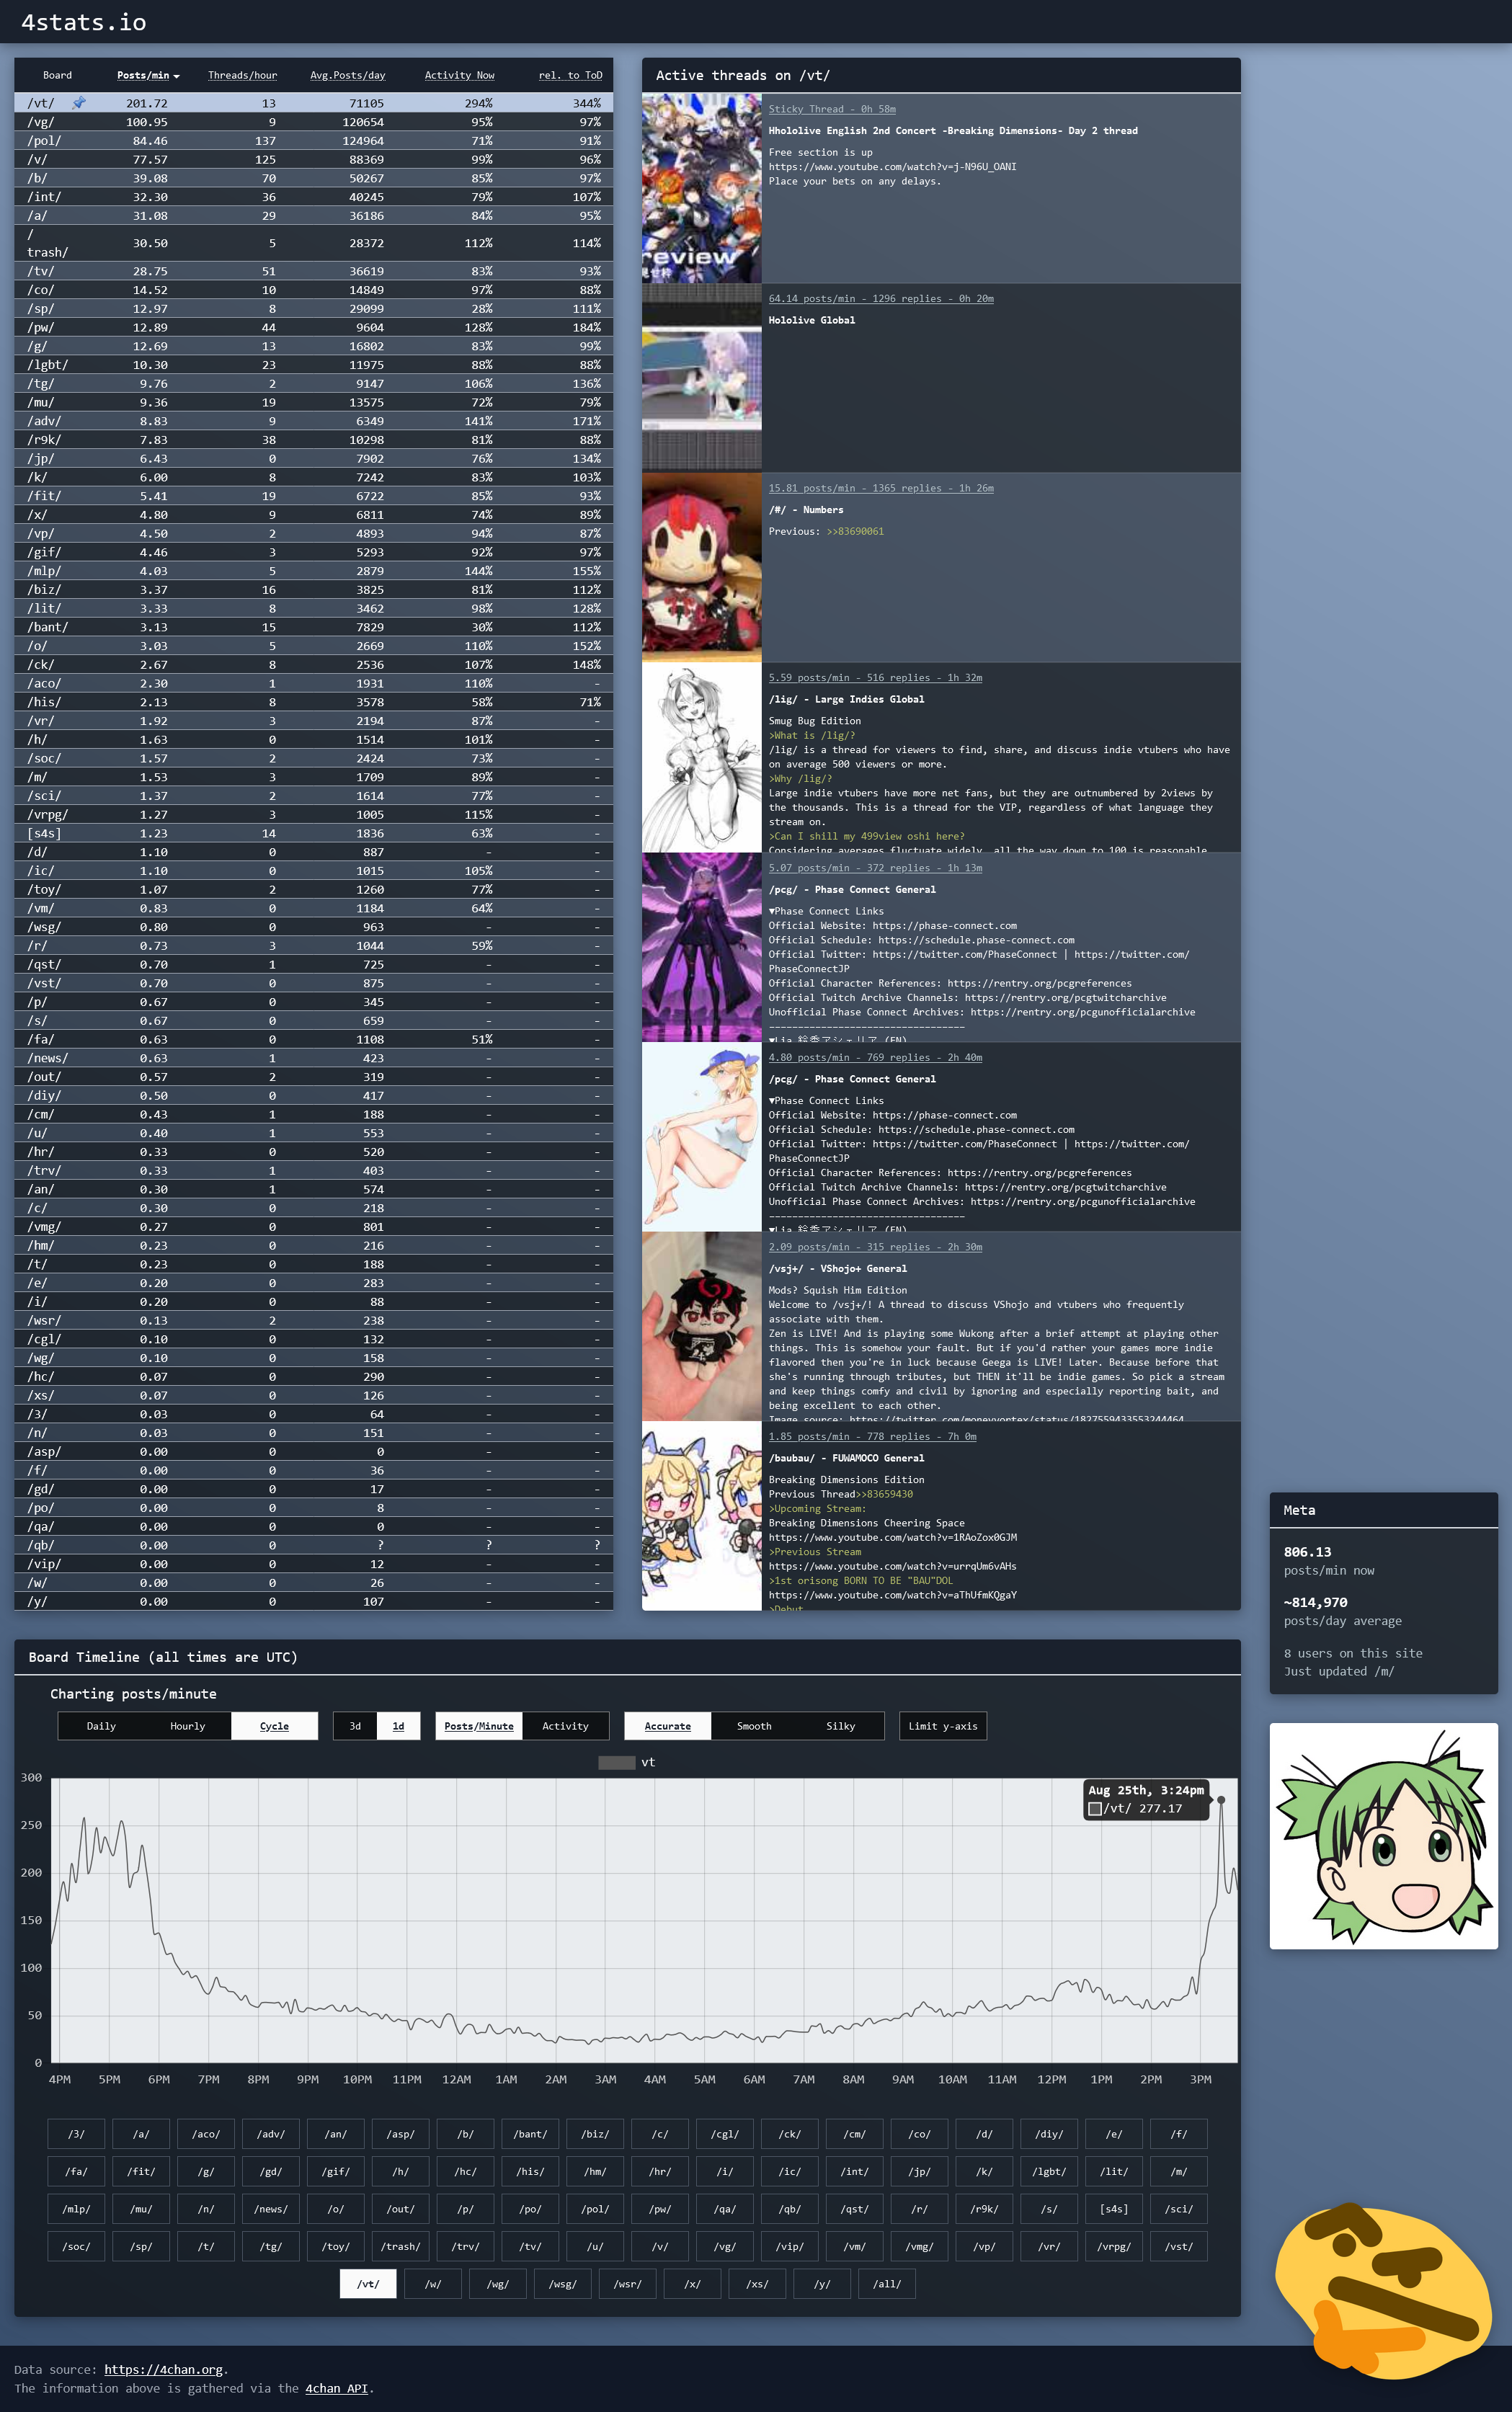Toggle the Limit y-axis option
1512x2412 pixels.
[x=942, y=1726]
